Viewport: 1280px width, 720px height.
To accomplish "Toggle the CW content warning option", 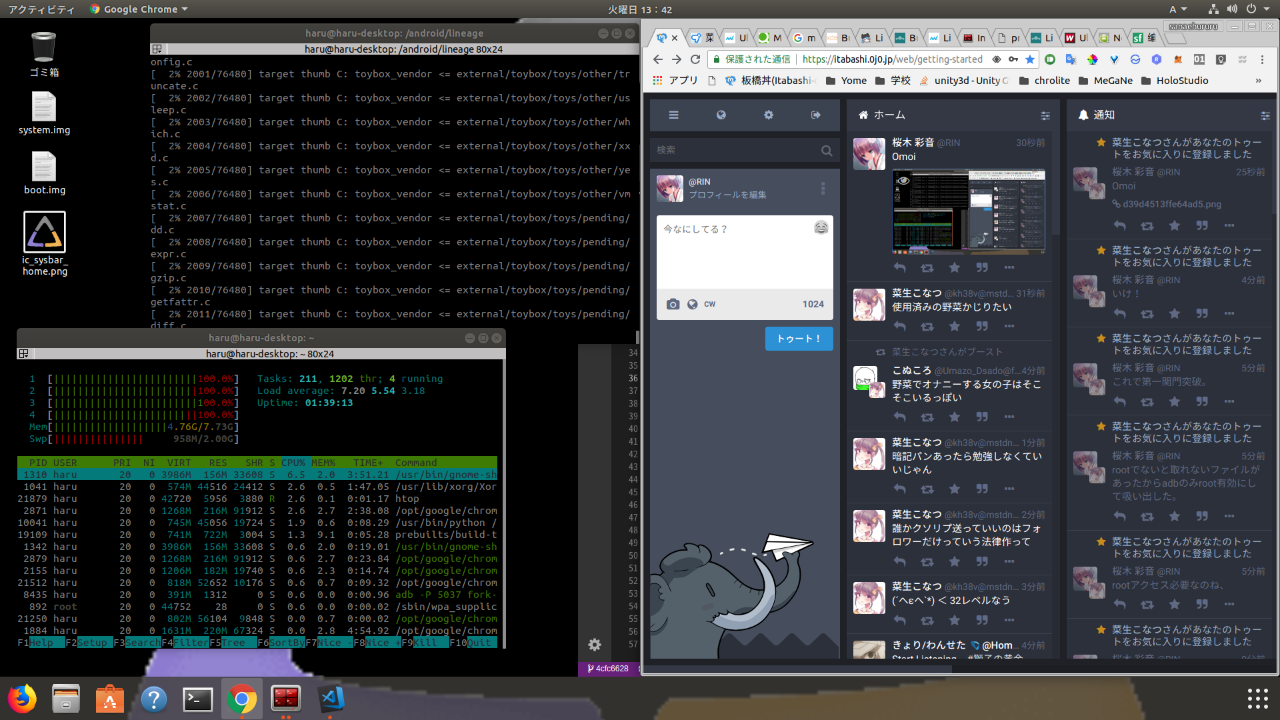I will coord(710,304).
